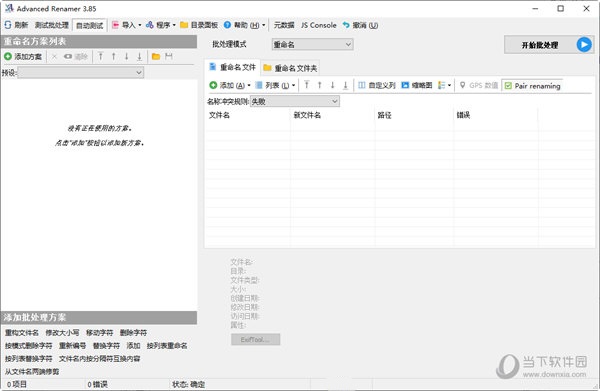Screen dimensions: 600x391
Task: Add the 替换字符 (Replace) method
Action: coord(106,346)
